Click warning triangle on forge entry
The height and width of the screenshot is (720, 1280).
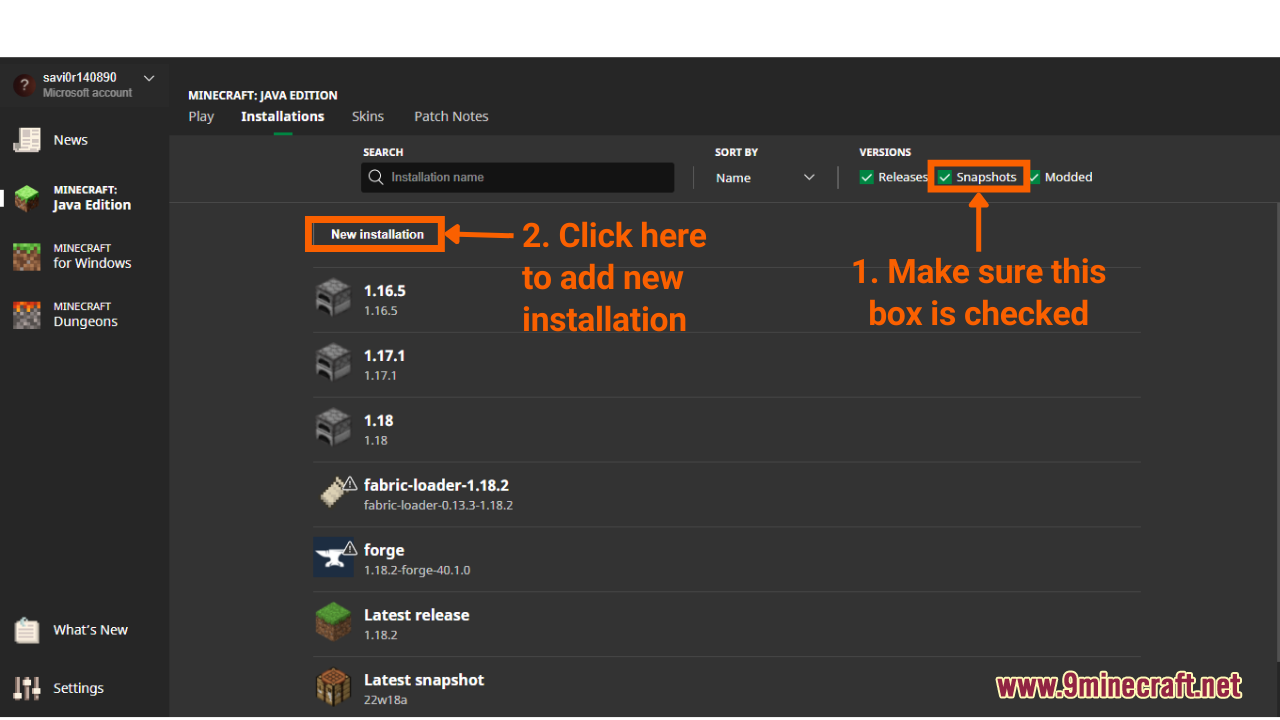[350, 548]
